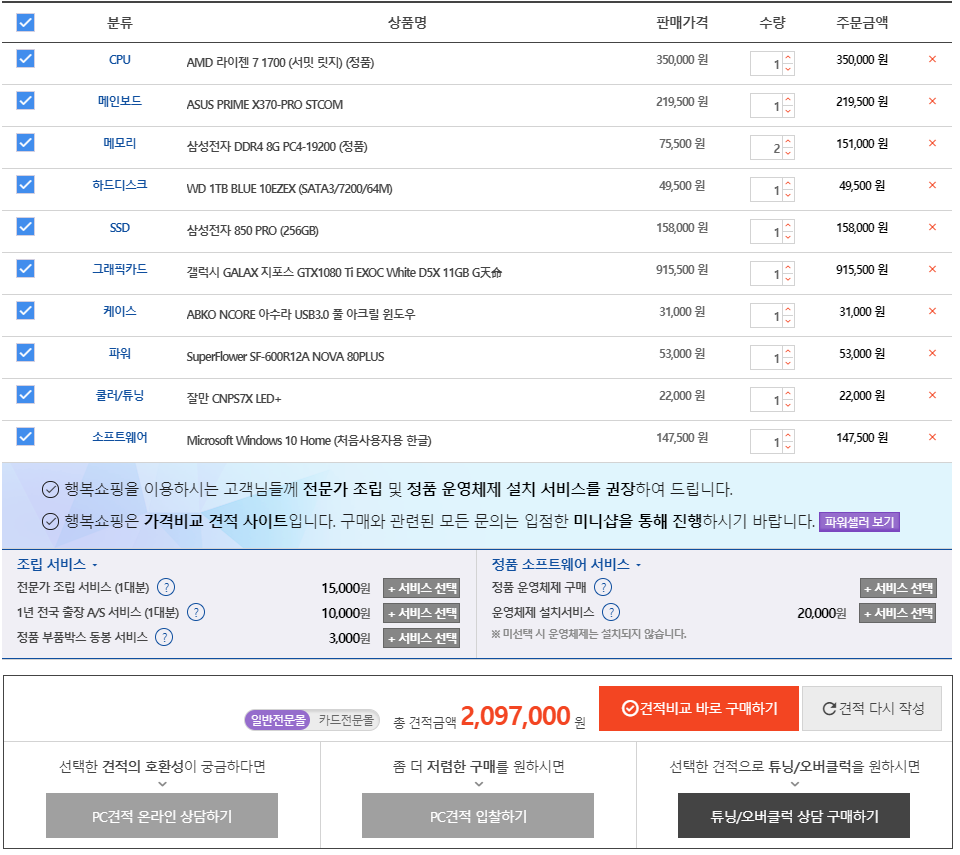Open product 삼성전자 850 PRO (256GB)
Screen dimensions: 960x855
pyautogui.click(x=254, y=232)
